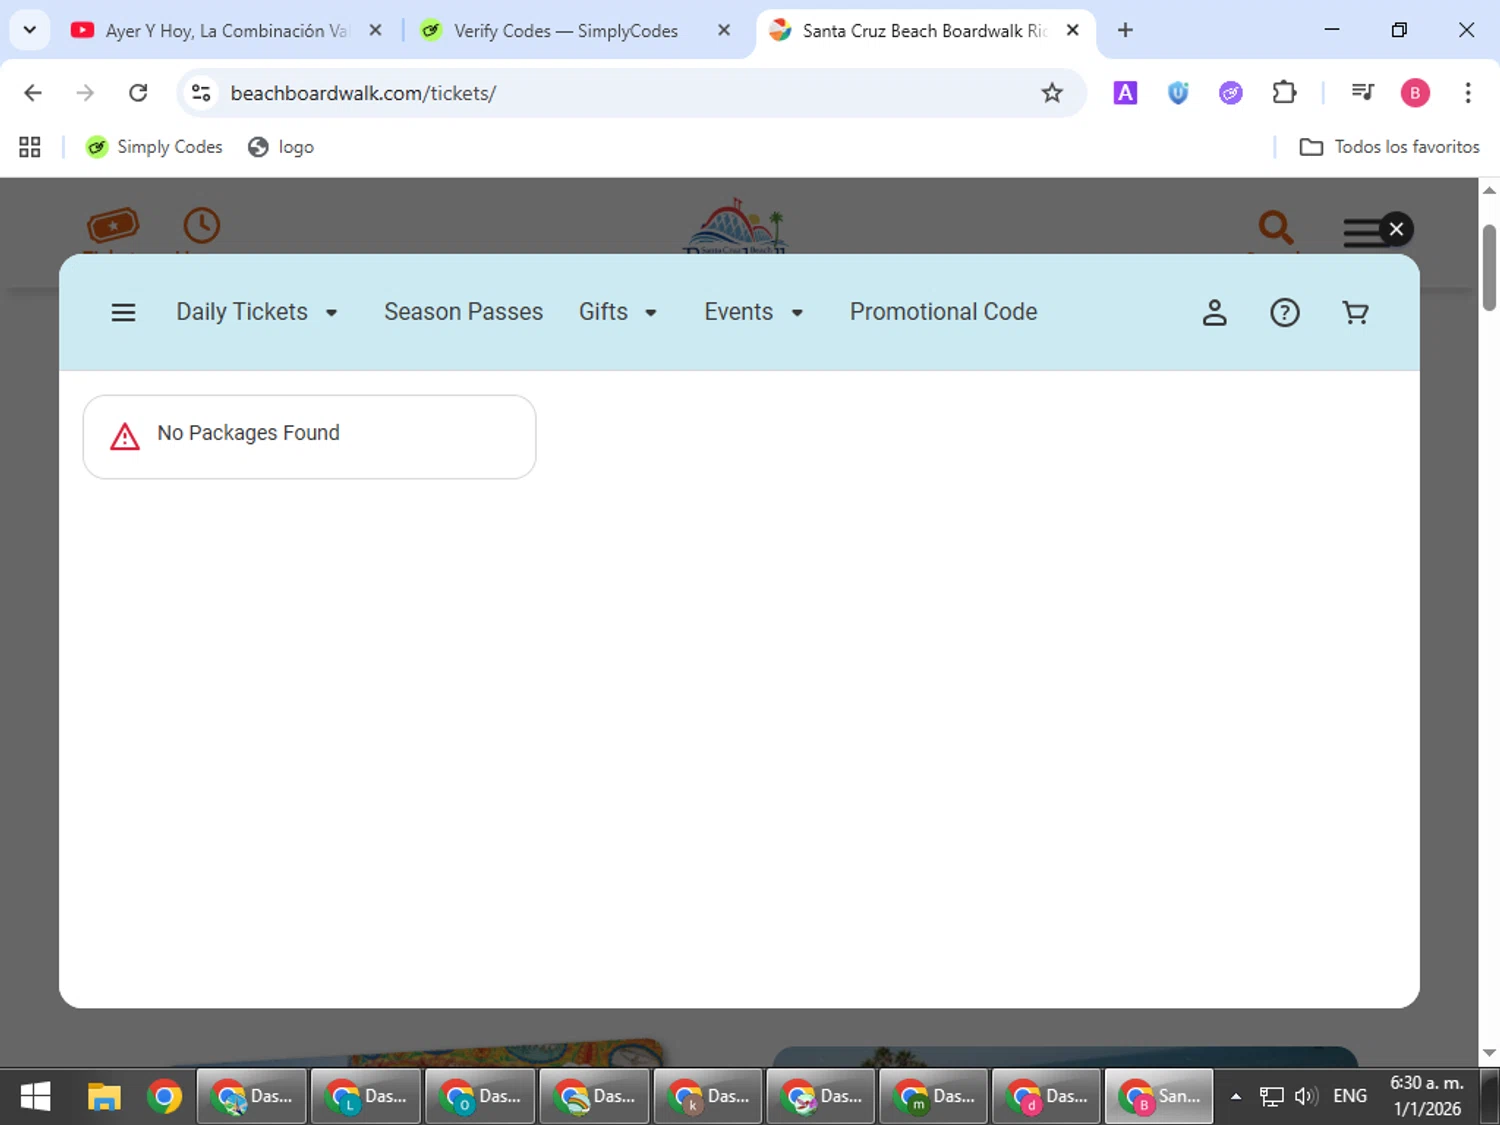This screenshot has width=1500, height=1125.
Task: Click the help question mark icon
Action: (1284, 313)
